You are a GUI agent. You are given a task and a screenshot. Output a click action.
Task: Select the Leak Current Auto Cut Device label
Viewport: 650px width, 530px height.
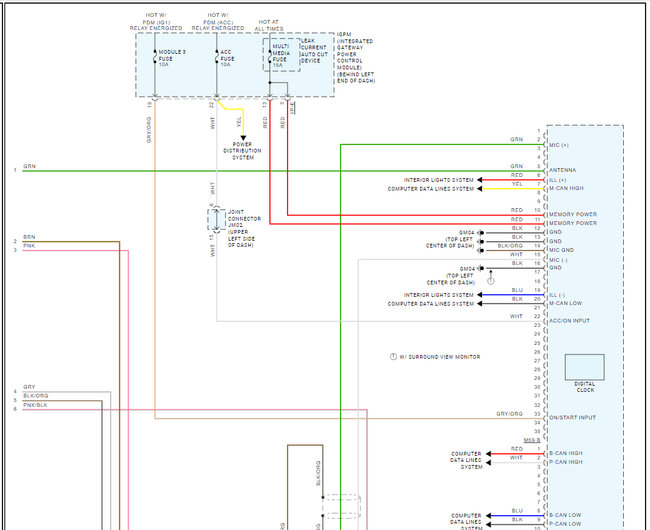coord(312,51)
